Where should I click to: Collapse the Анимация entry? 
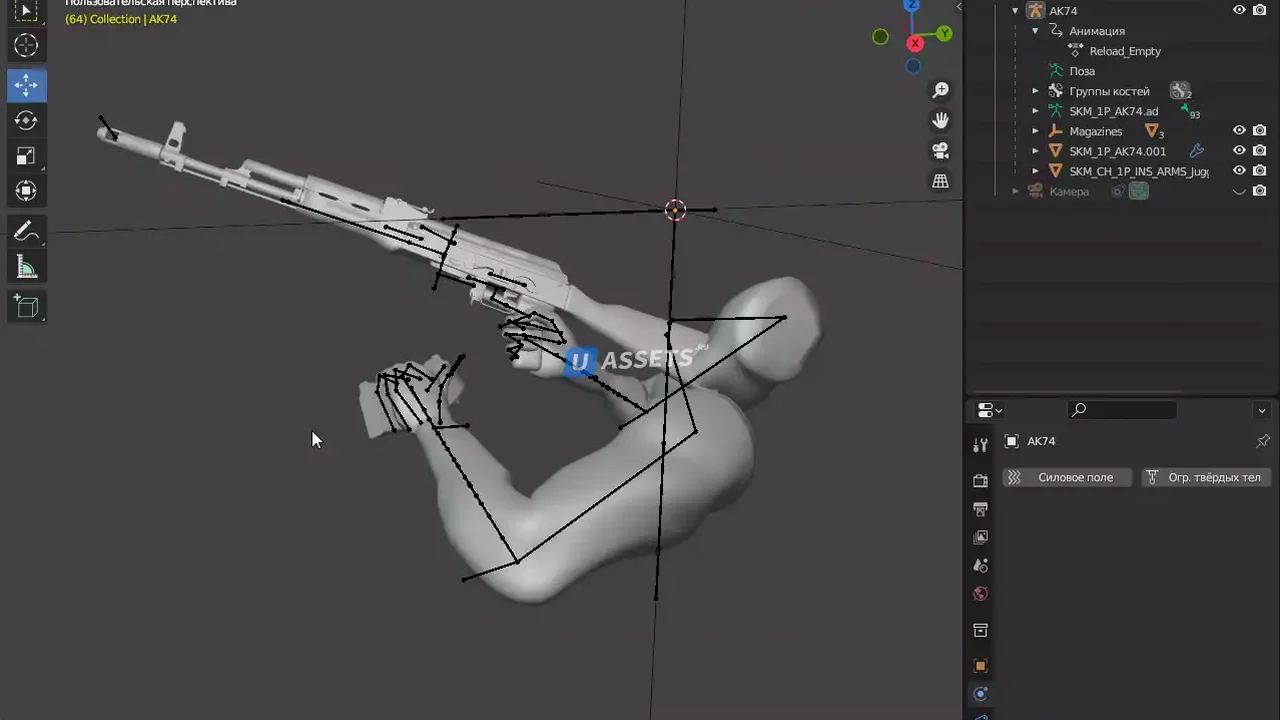pos(1035,31)
